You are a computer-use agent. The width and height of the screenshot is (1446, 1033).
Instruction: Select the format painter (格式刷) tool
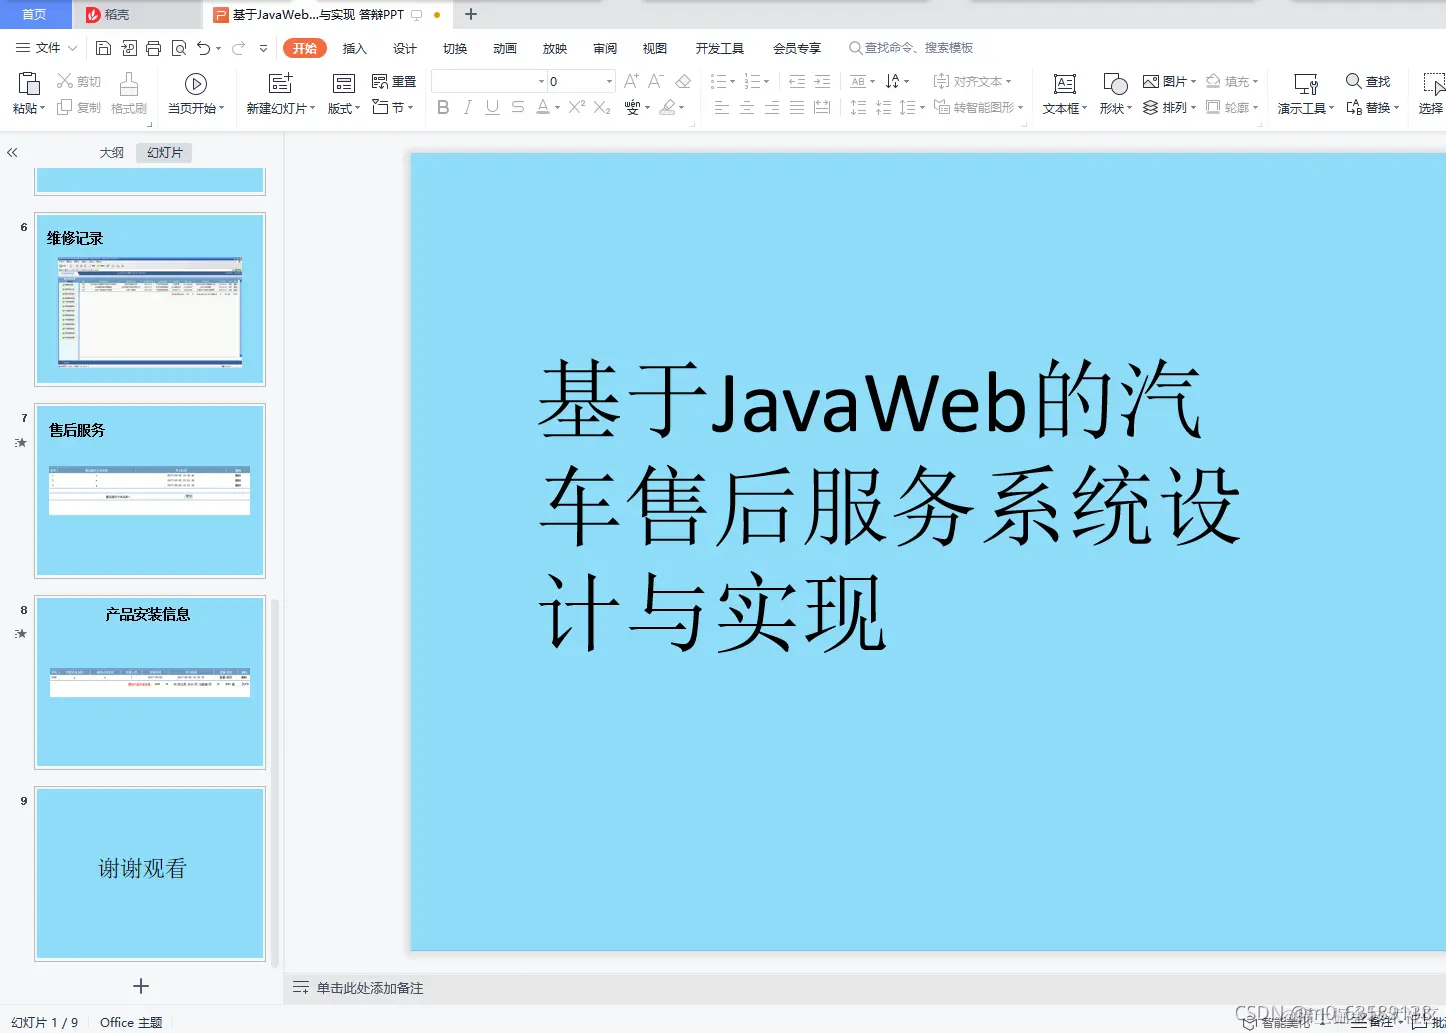tap(129, 93)
